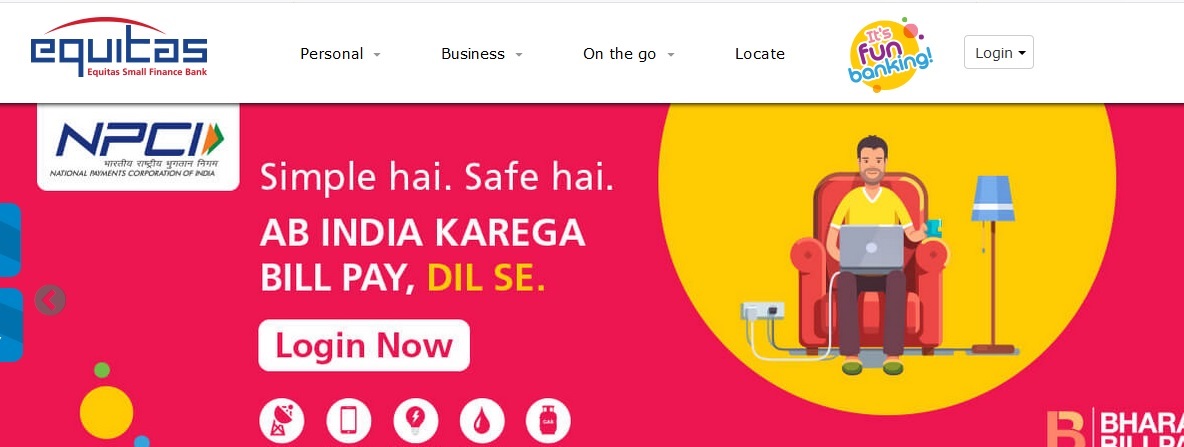This screenshot has height=447, width=1184.
Task: Select the water drop bill icon
Action: point(482,421)
